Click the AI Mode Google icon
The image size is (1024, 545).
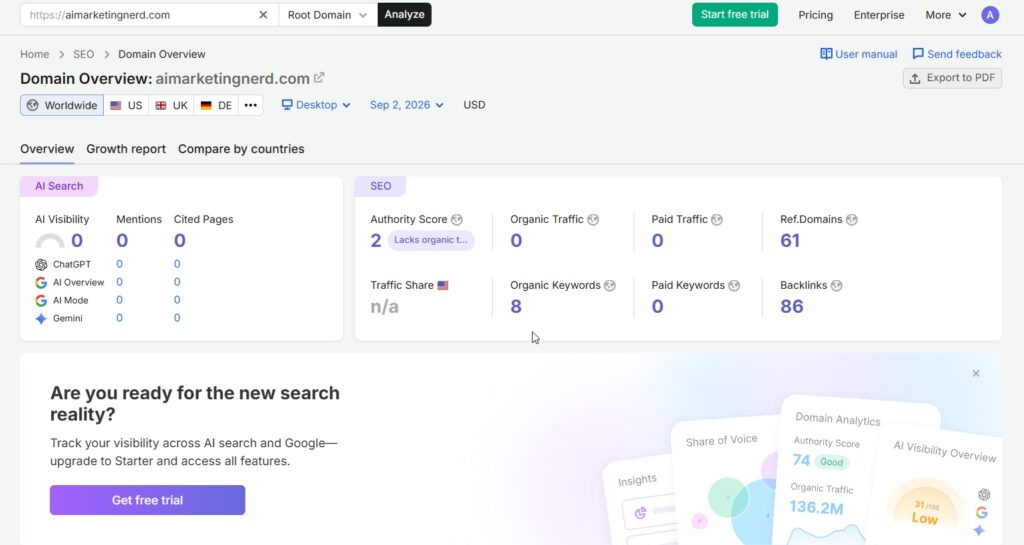pyautogui.click(x=41, y=300)
